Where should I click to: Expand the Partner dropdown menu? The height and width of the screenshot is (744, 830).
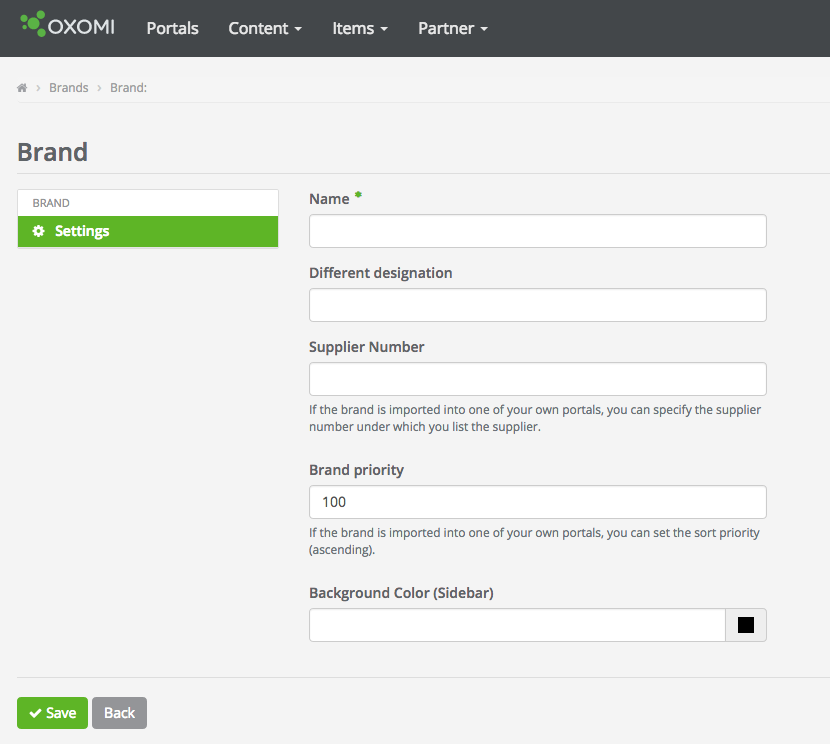453,28
